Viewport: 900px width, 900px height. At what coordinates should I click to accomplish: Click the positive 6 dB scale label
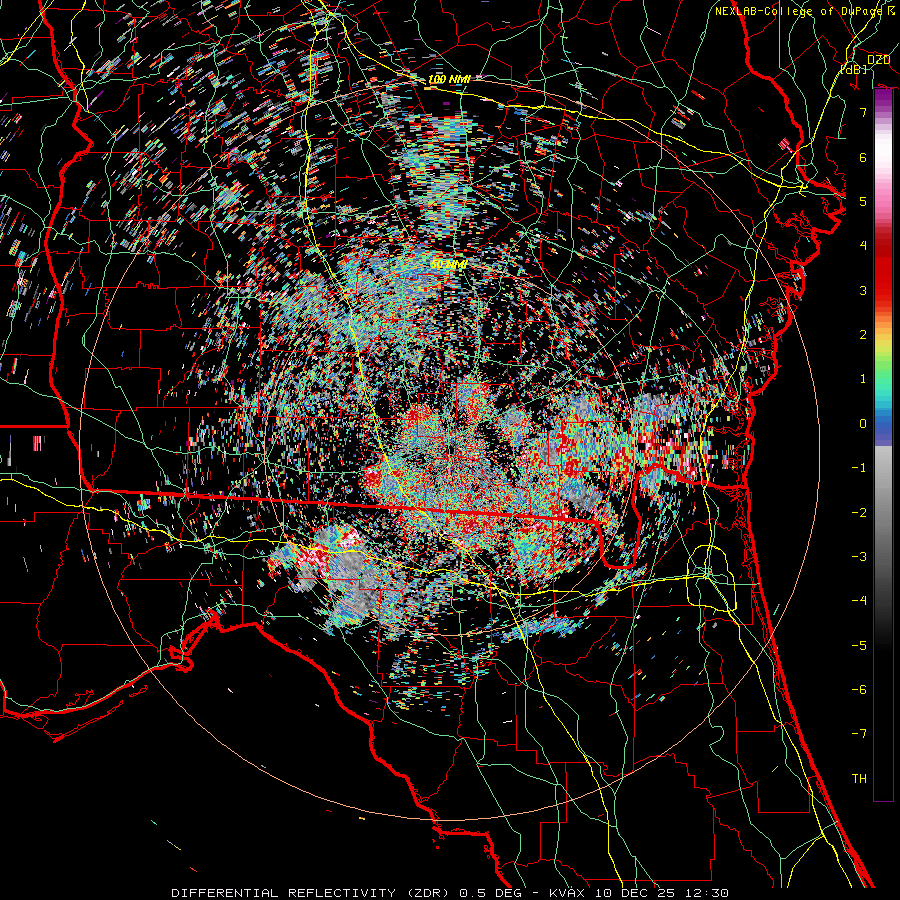[863, 157]
